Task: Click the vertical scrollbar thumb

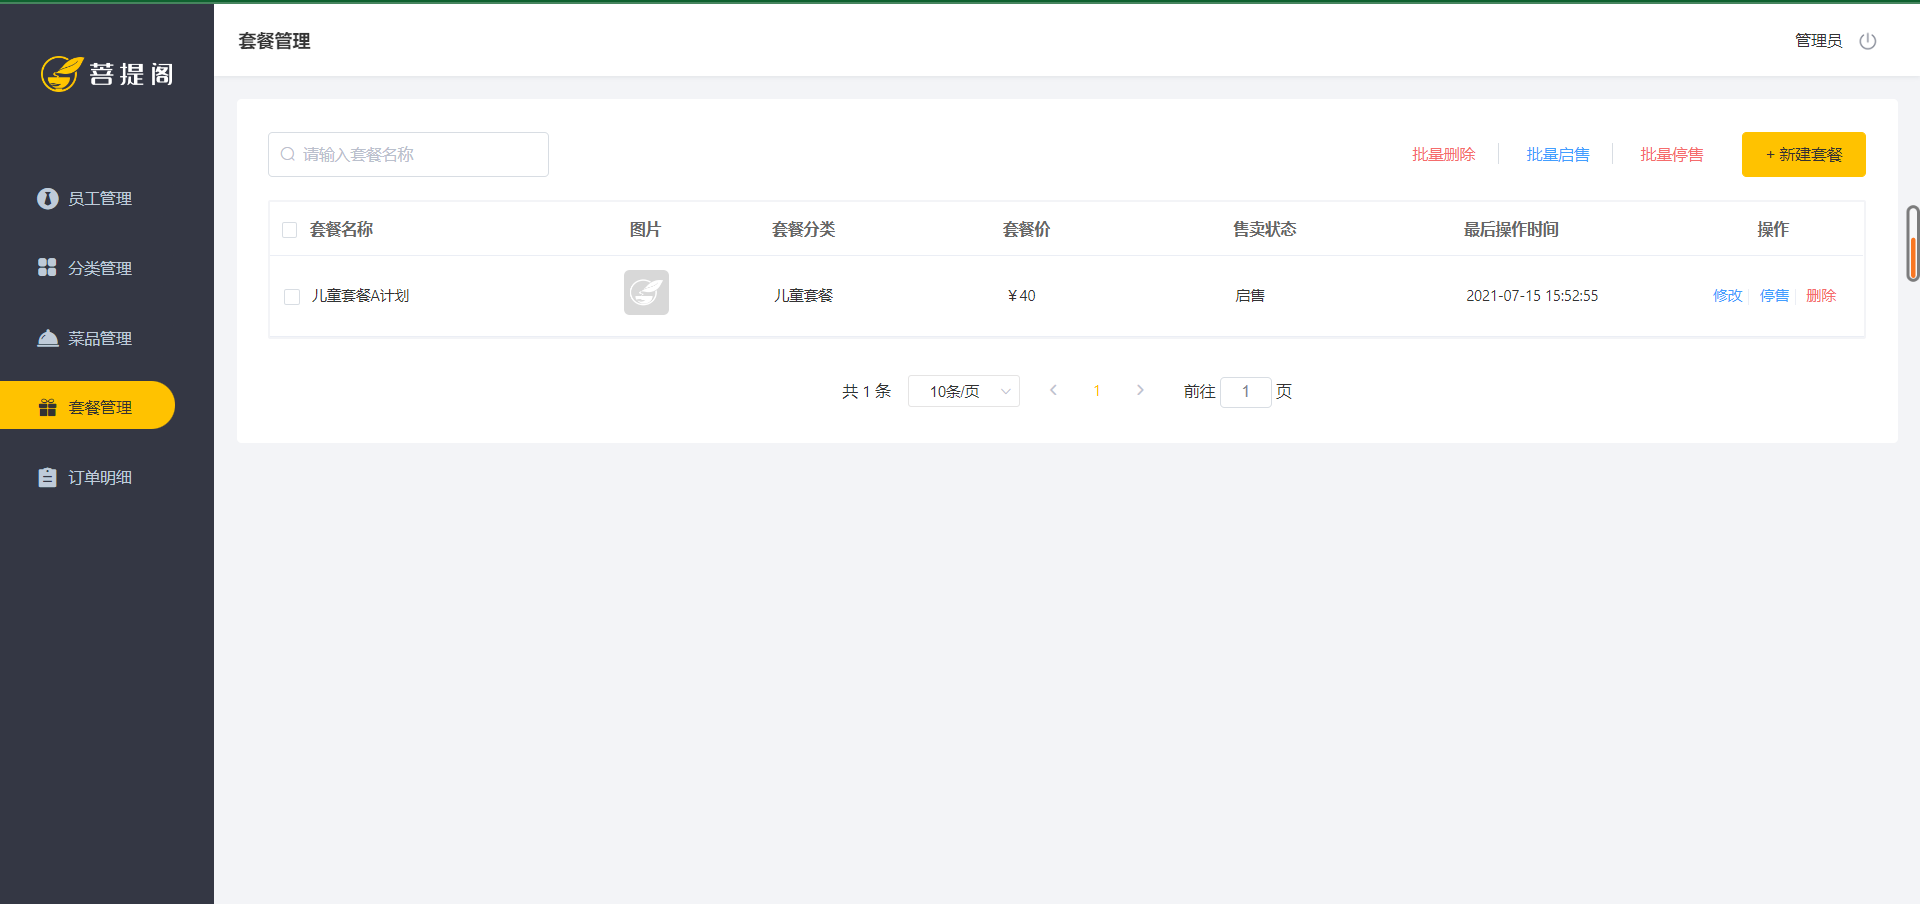Action: (1913, 244)
